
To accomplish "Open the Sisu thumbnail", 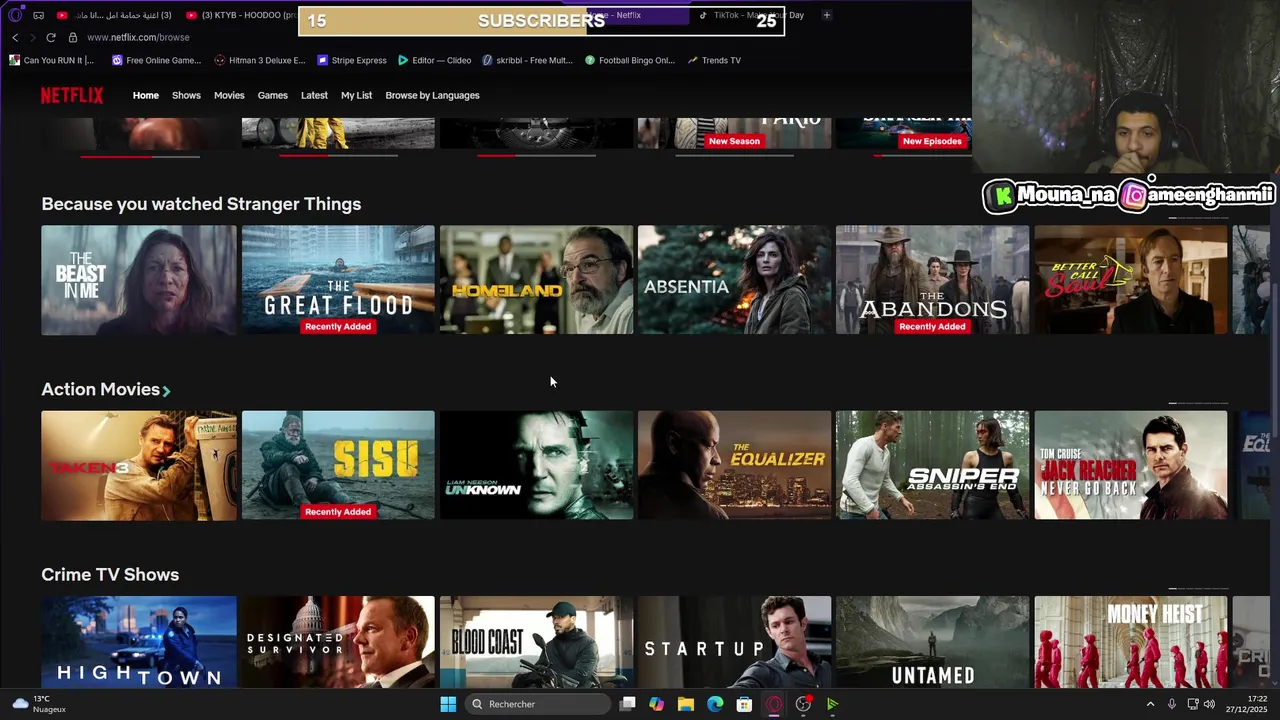I will click(338, 465).
